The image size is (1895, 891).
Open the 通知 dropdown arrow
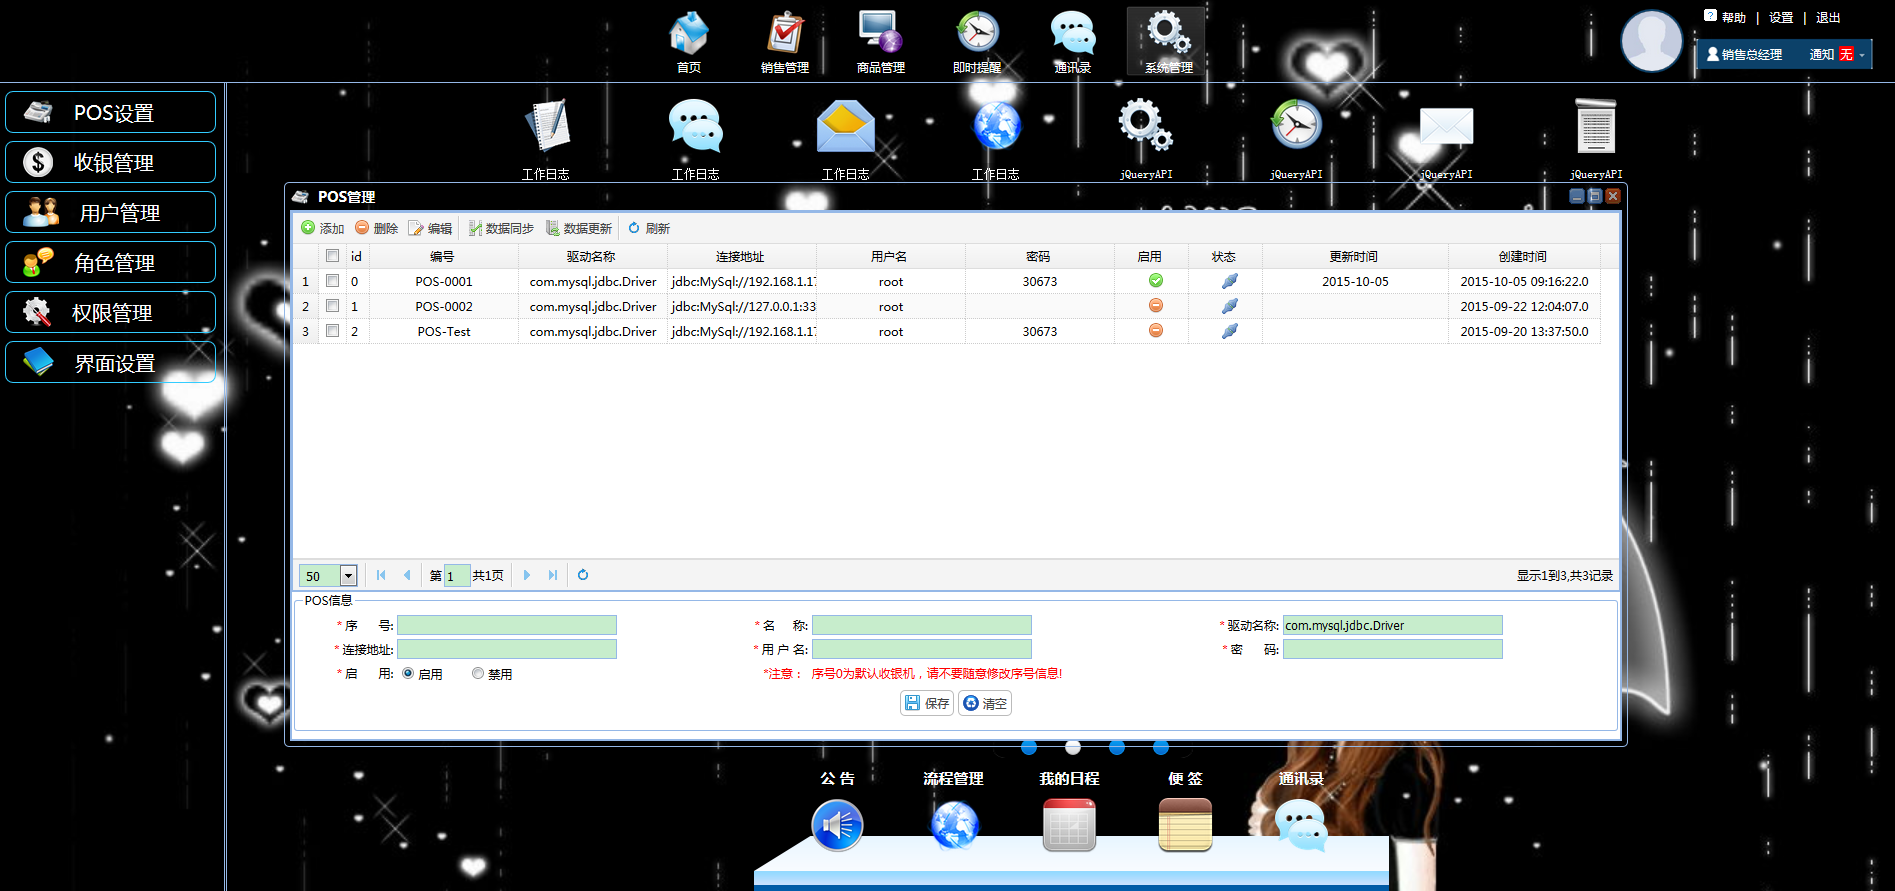1862,55
